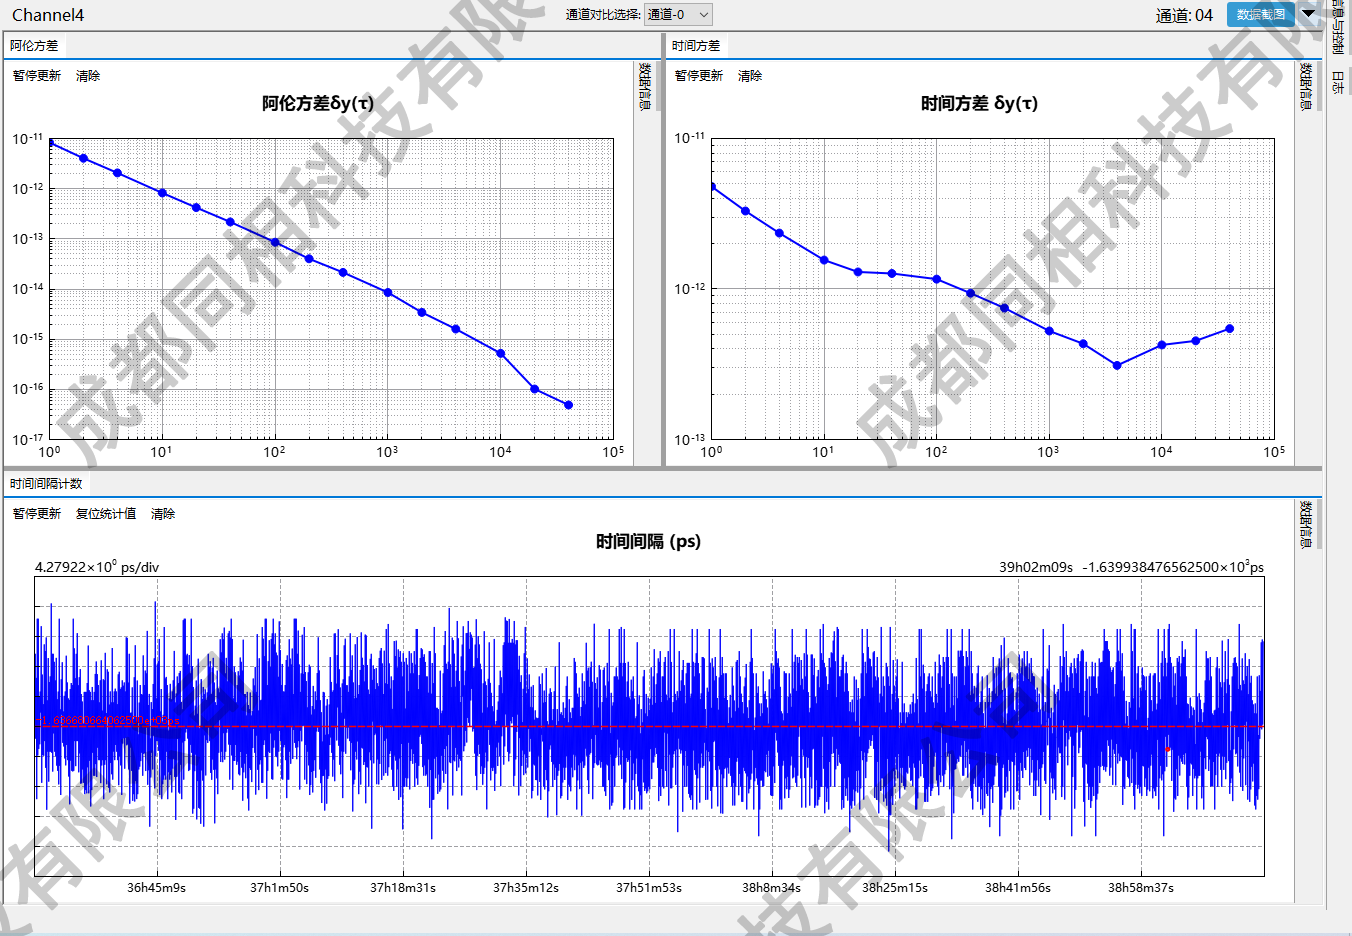The image size is (1352, 936).
Task: Switch to the 时间方差 tab
Action: tap(696, 46)
